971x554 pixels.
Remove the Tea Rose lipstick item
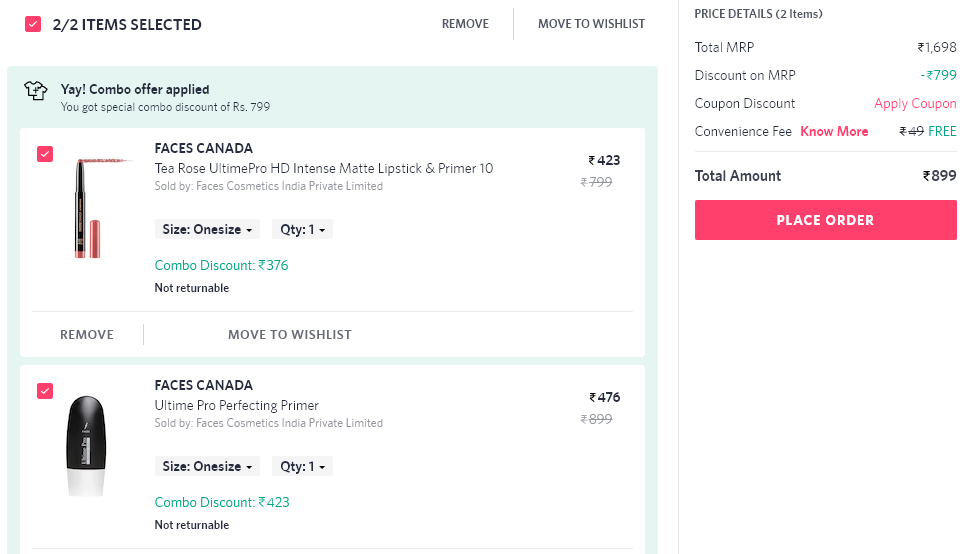[87, 334]
